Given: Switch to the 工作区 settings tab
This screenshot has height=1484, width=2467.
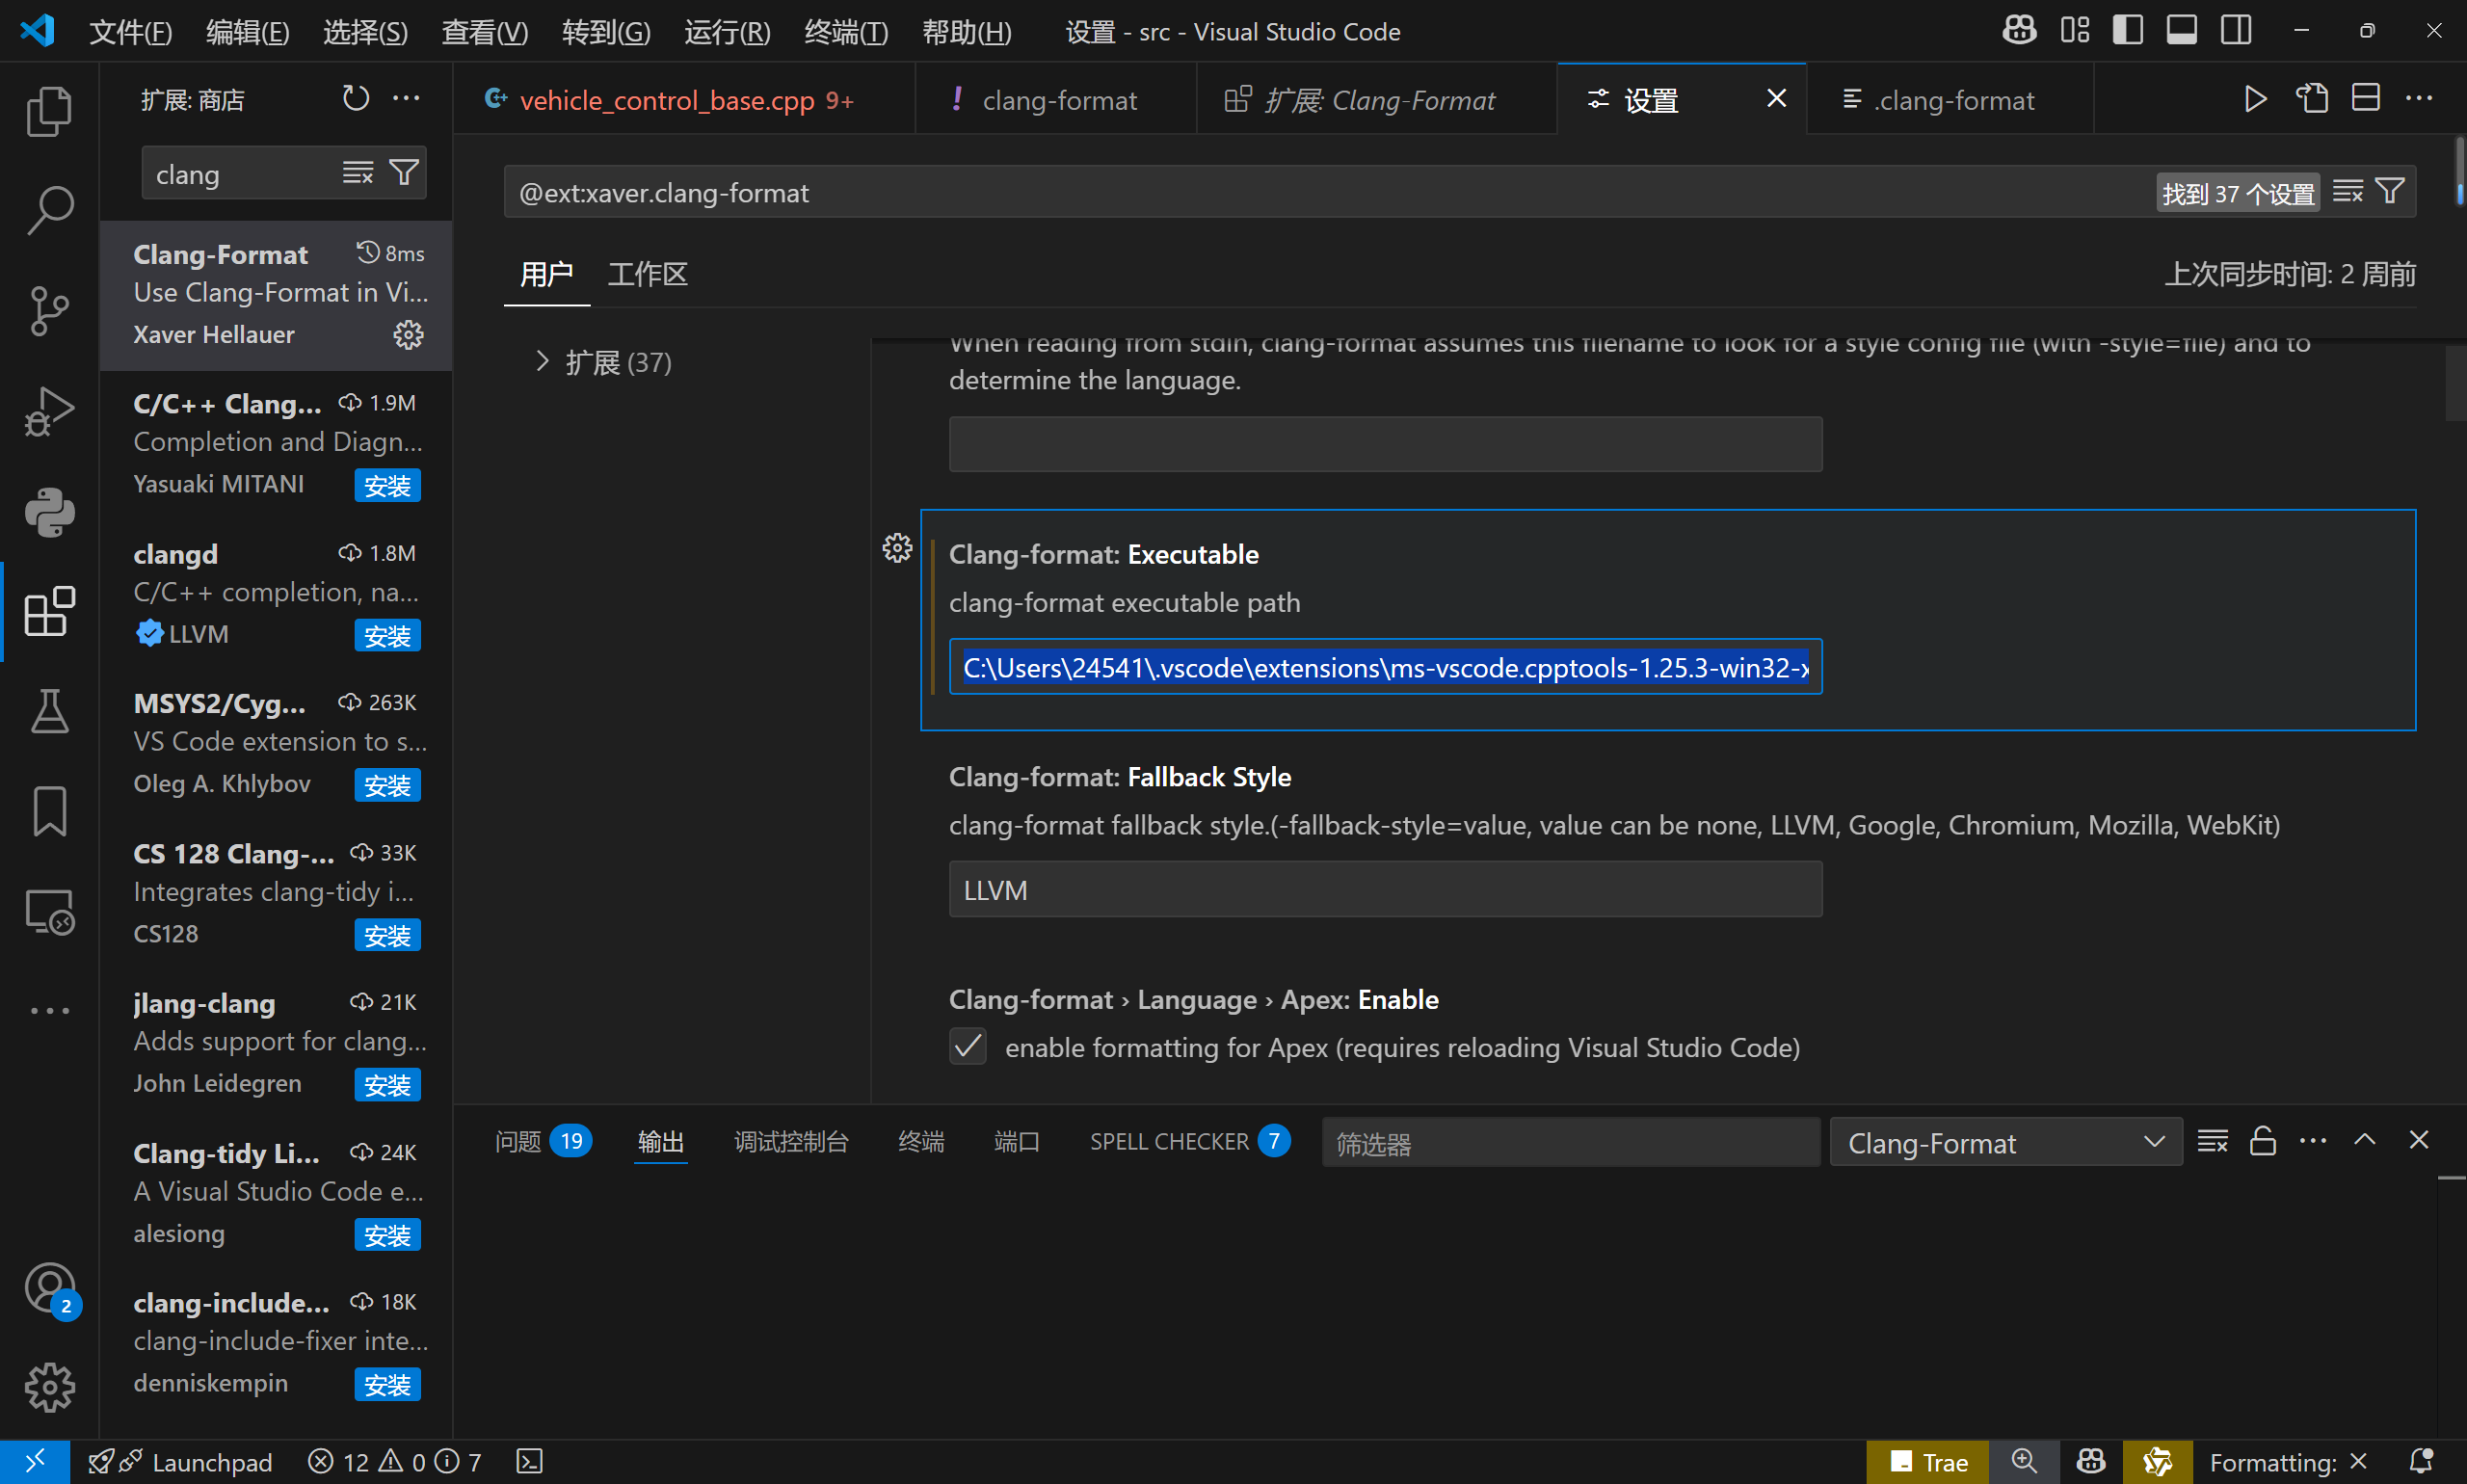Looking at the screenshot, I should pyautogui.click(x=647, y=274).
